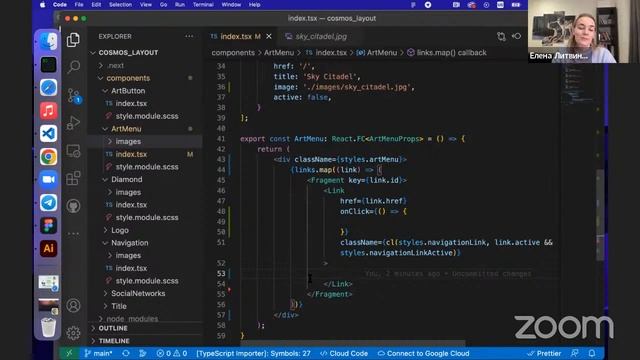Open Figma from the dock
Screen dimensions: 640x360
coord(48,225)
